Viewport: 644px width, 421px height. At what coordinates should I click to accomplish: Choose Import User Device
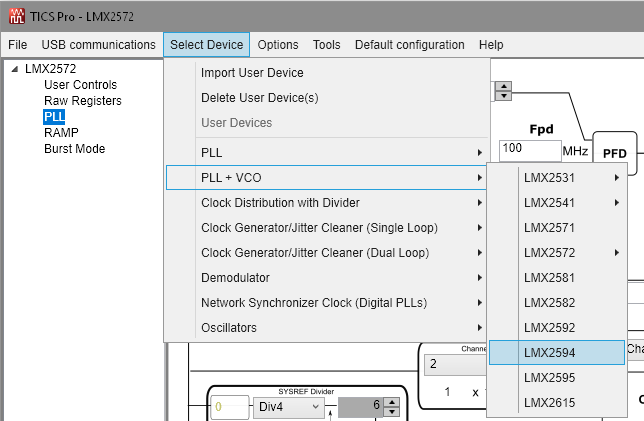click(x=252, y=73)
